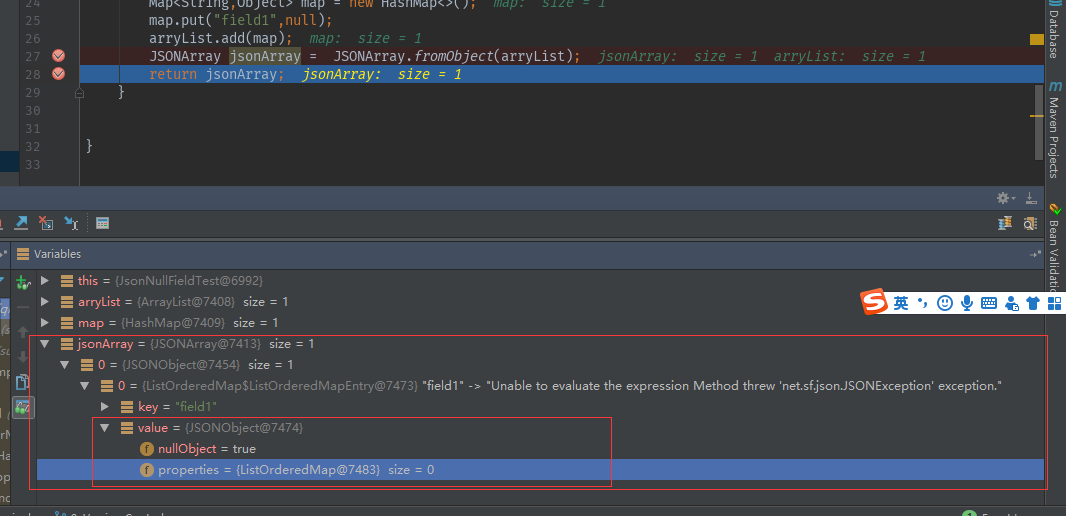Click the Remove Watch minus icon

(23, 307)
